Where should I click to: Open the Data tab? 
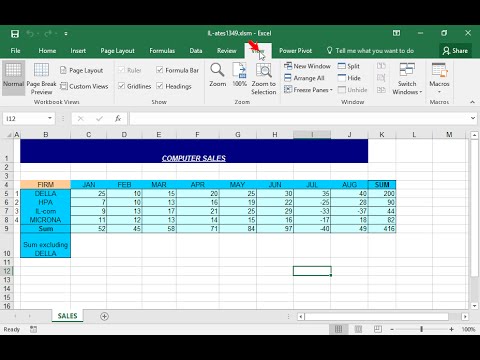point(196,51)
